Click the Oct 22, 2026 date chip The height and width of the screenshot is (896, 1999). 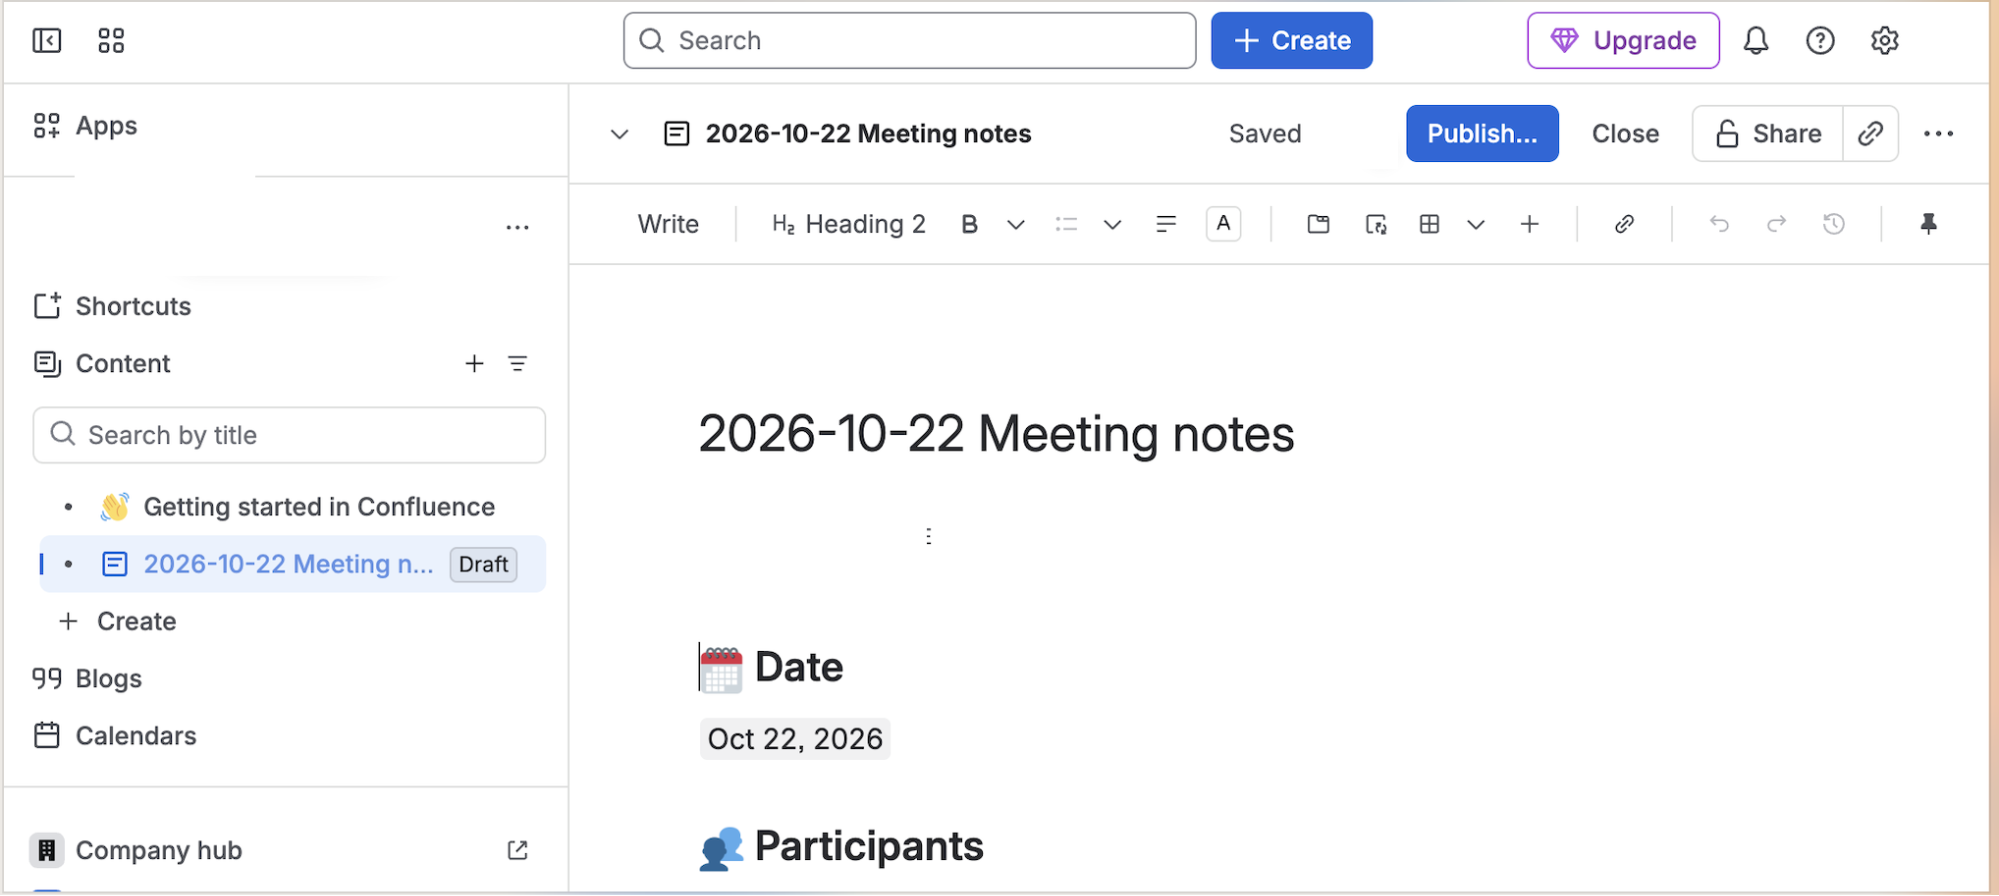(795, 739)
